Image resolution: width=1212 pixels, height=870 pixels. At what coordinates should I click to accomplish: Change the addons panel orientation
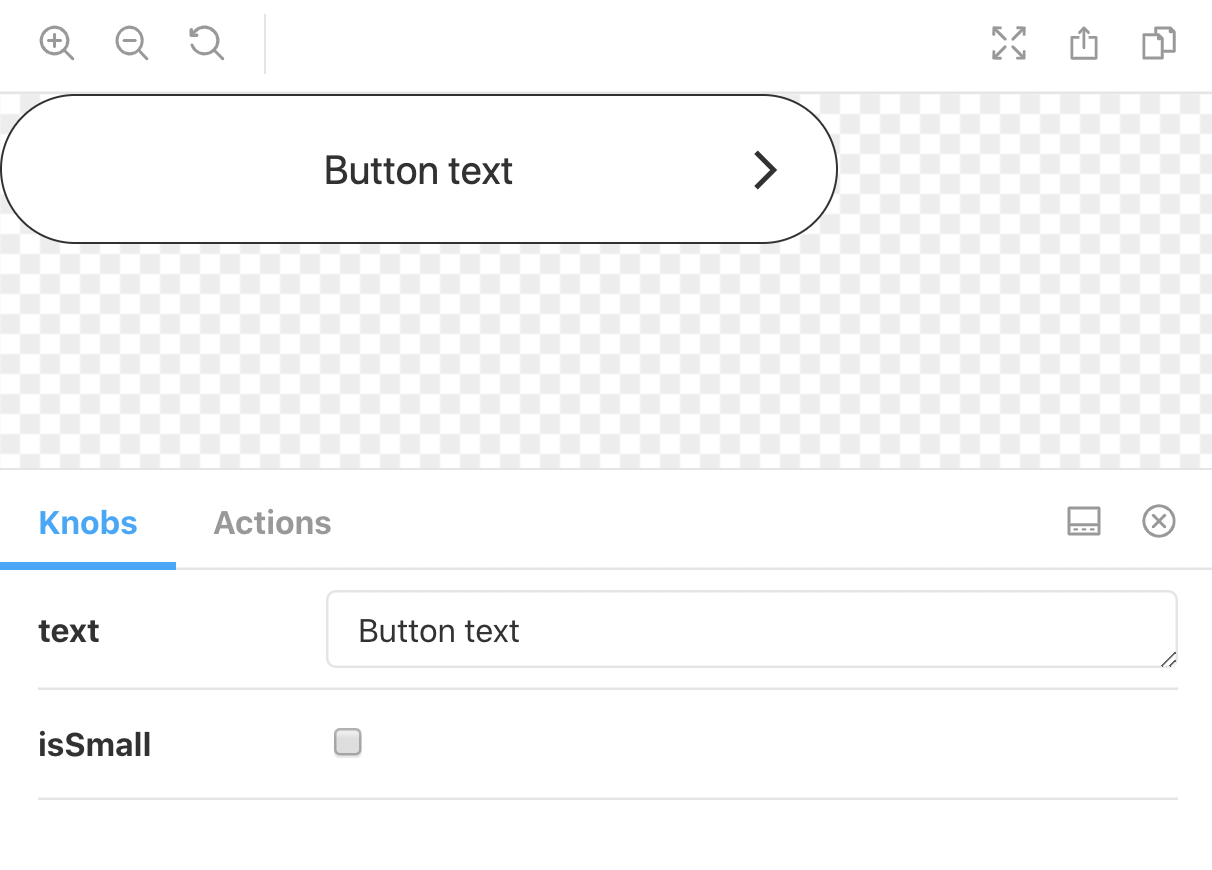[1084, 521]
